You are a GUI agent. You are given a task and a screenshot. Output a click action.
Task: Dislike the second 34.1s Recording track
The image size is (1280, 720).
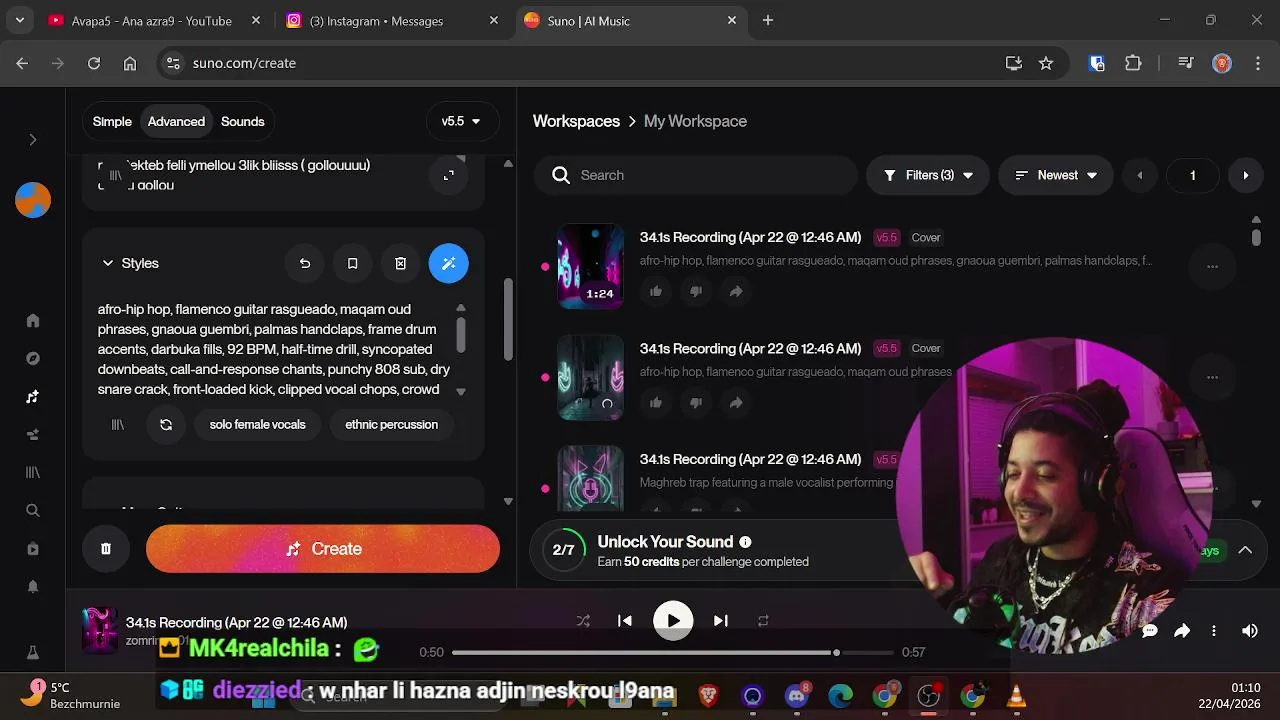coord(696,402)
